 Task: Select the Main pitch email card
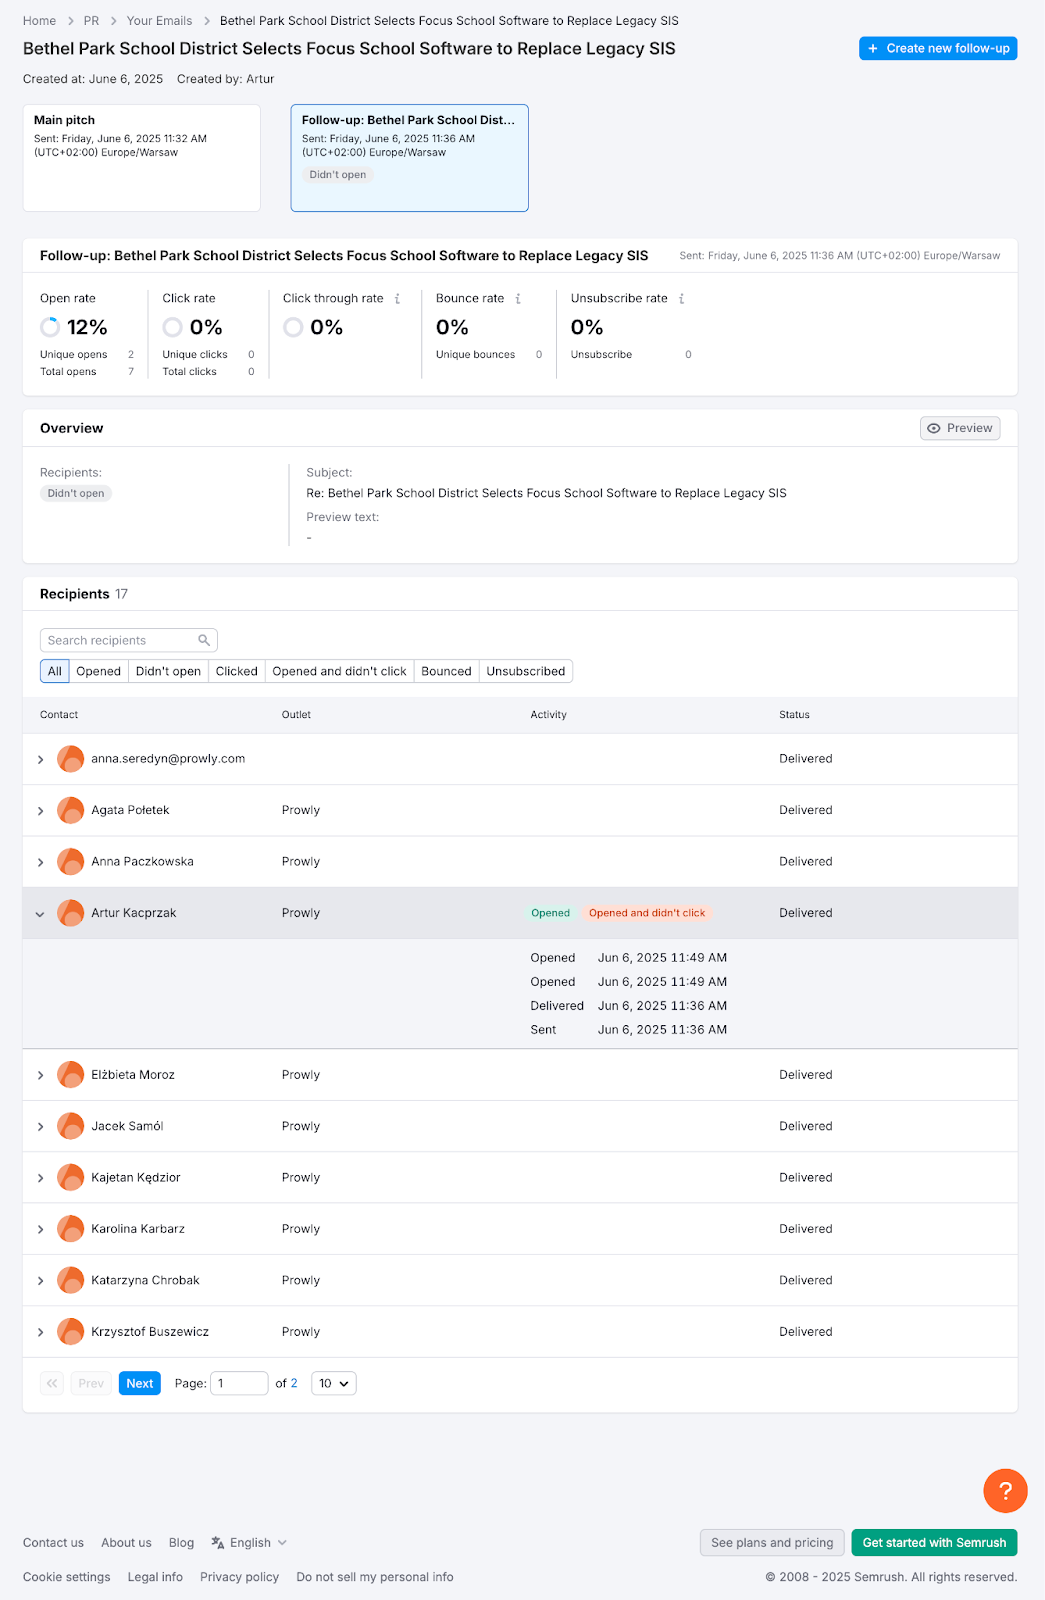pos(141,158)
